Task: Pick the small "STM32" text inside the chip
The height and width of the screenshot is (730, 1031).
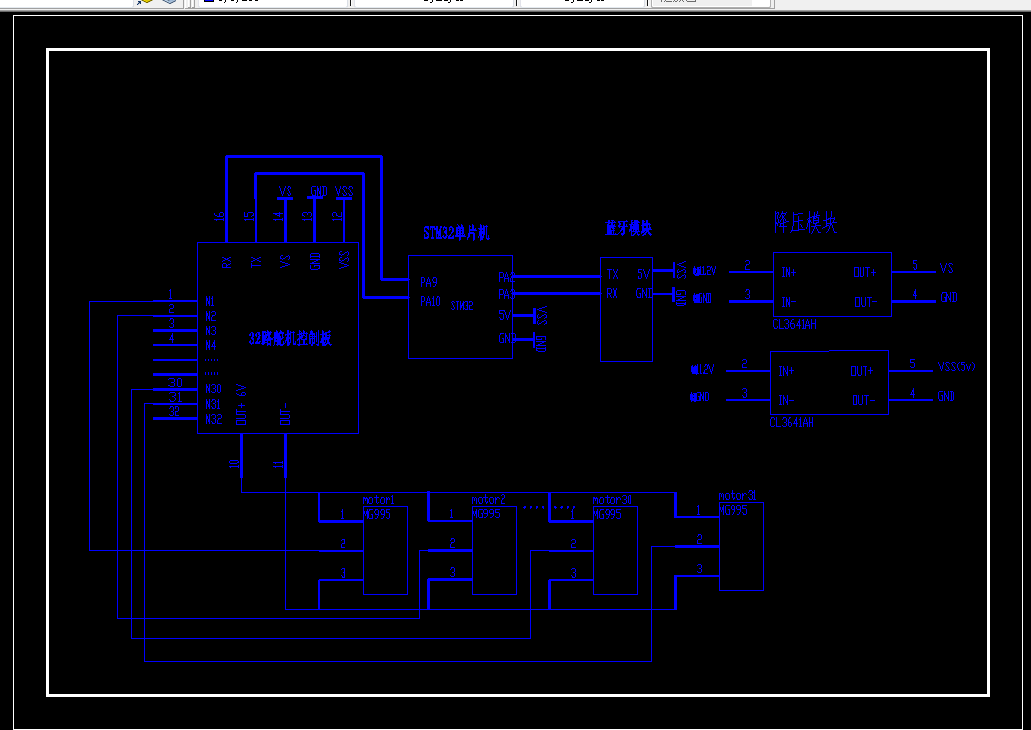Action: click(462, 306)
